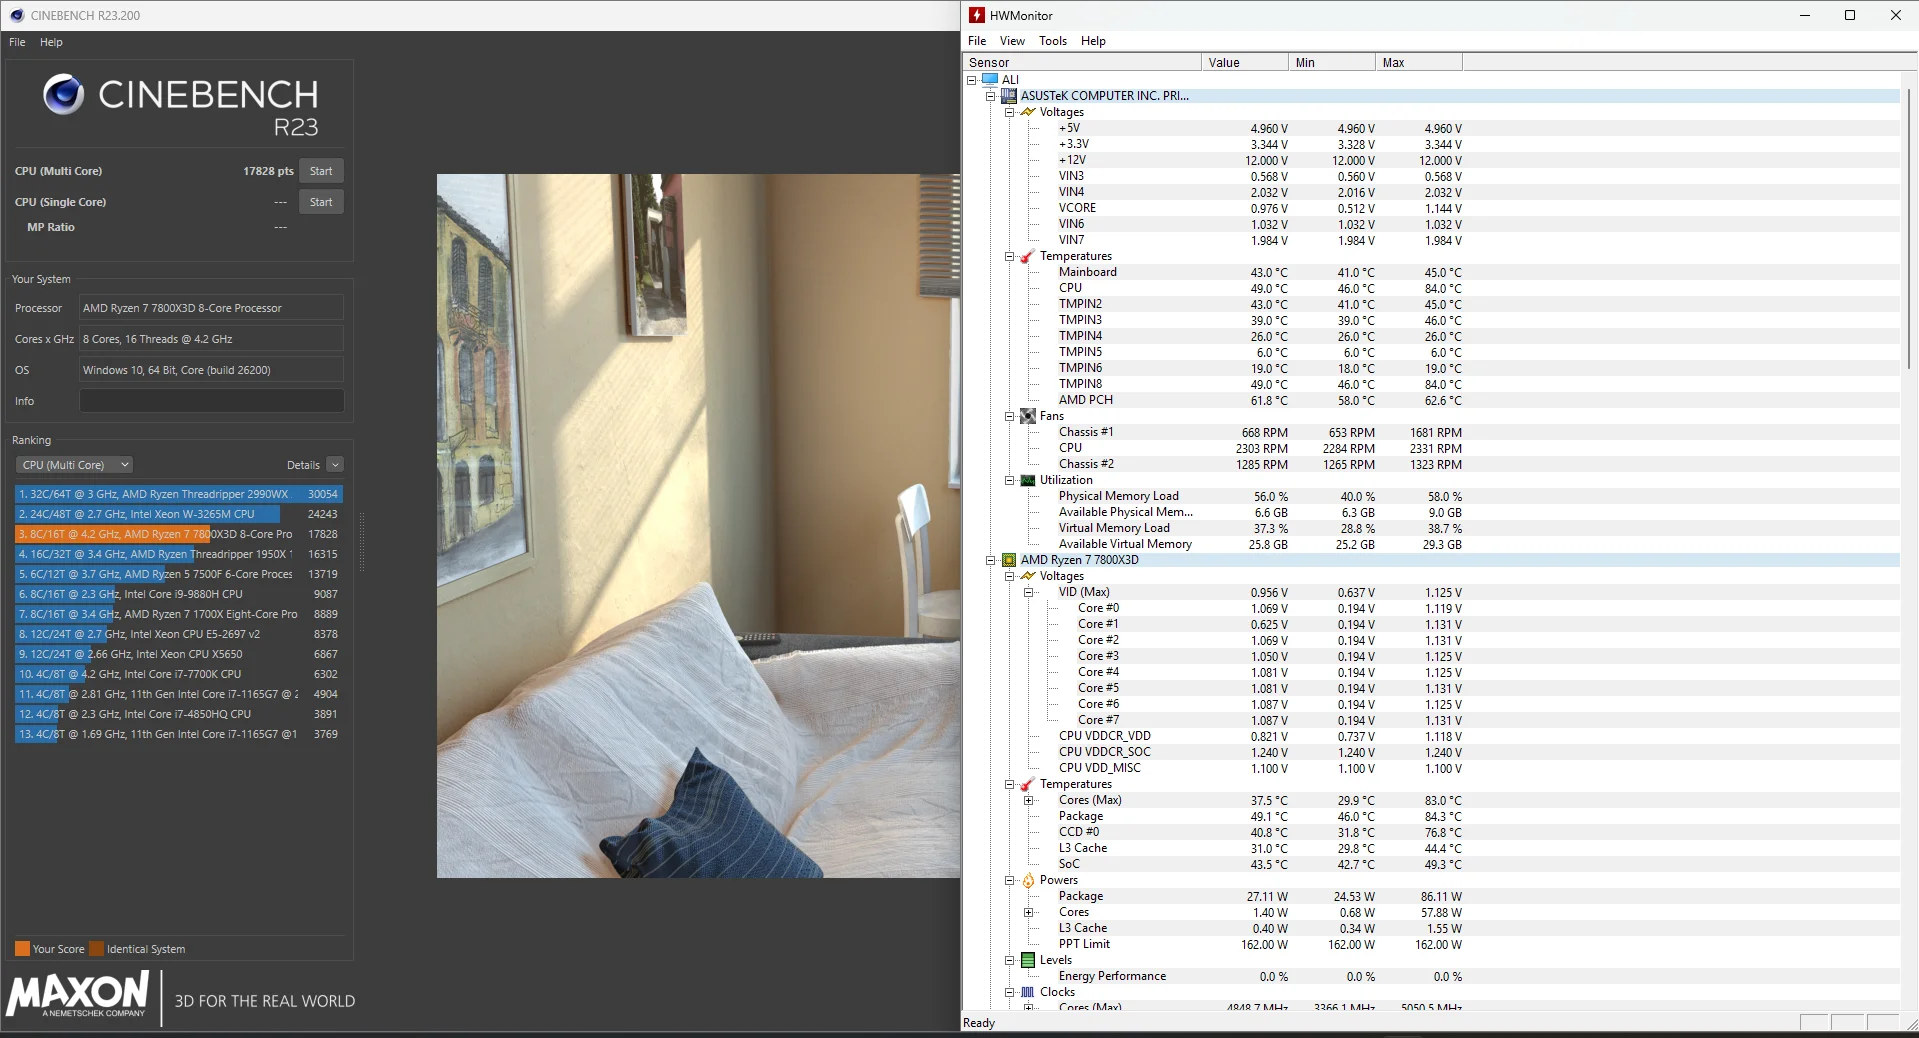1919x1038 pixels.
Task: Expand the Details dropdown arrow in Ranking
Action: coord(335,465)
